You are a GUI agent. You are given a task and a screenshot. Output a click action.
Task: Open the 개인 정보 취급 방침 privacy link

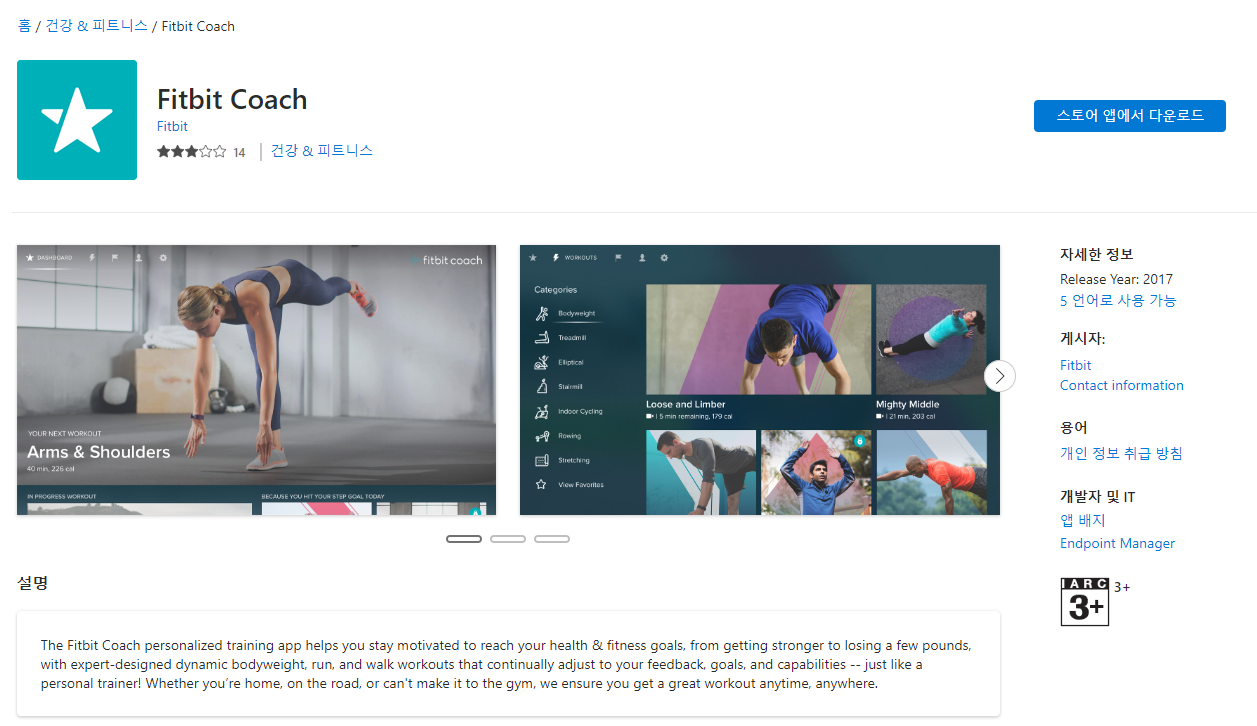tap(1121, 453)
